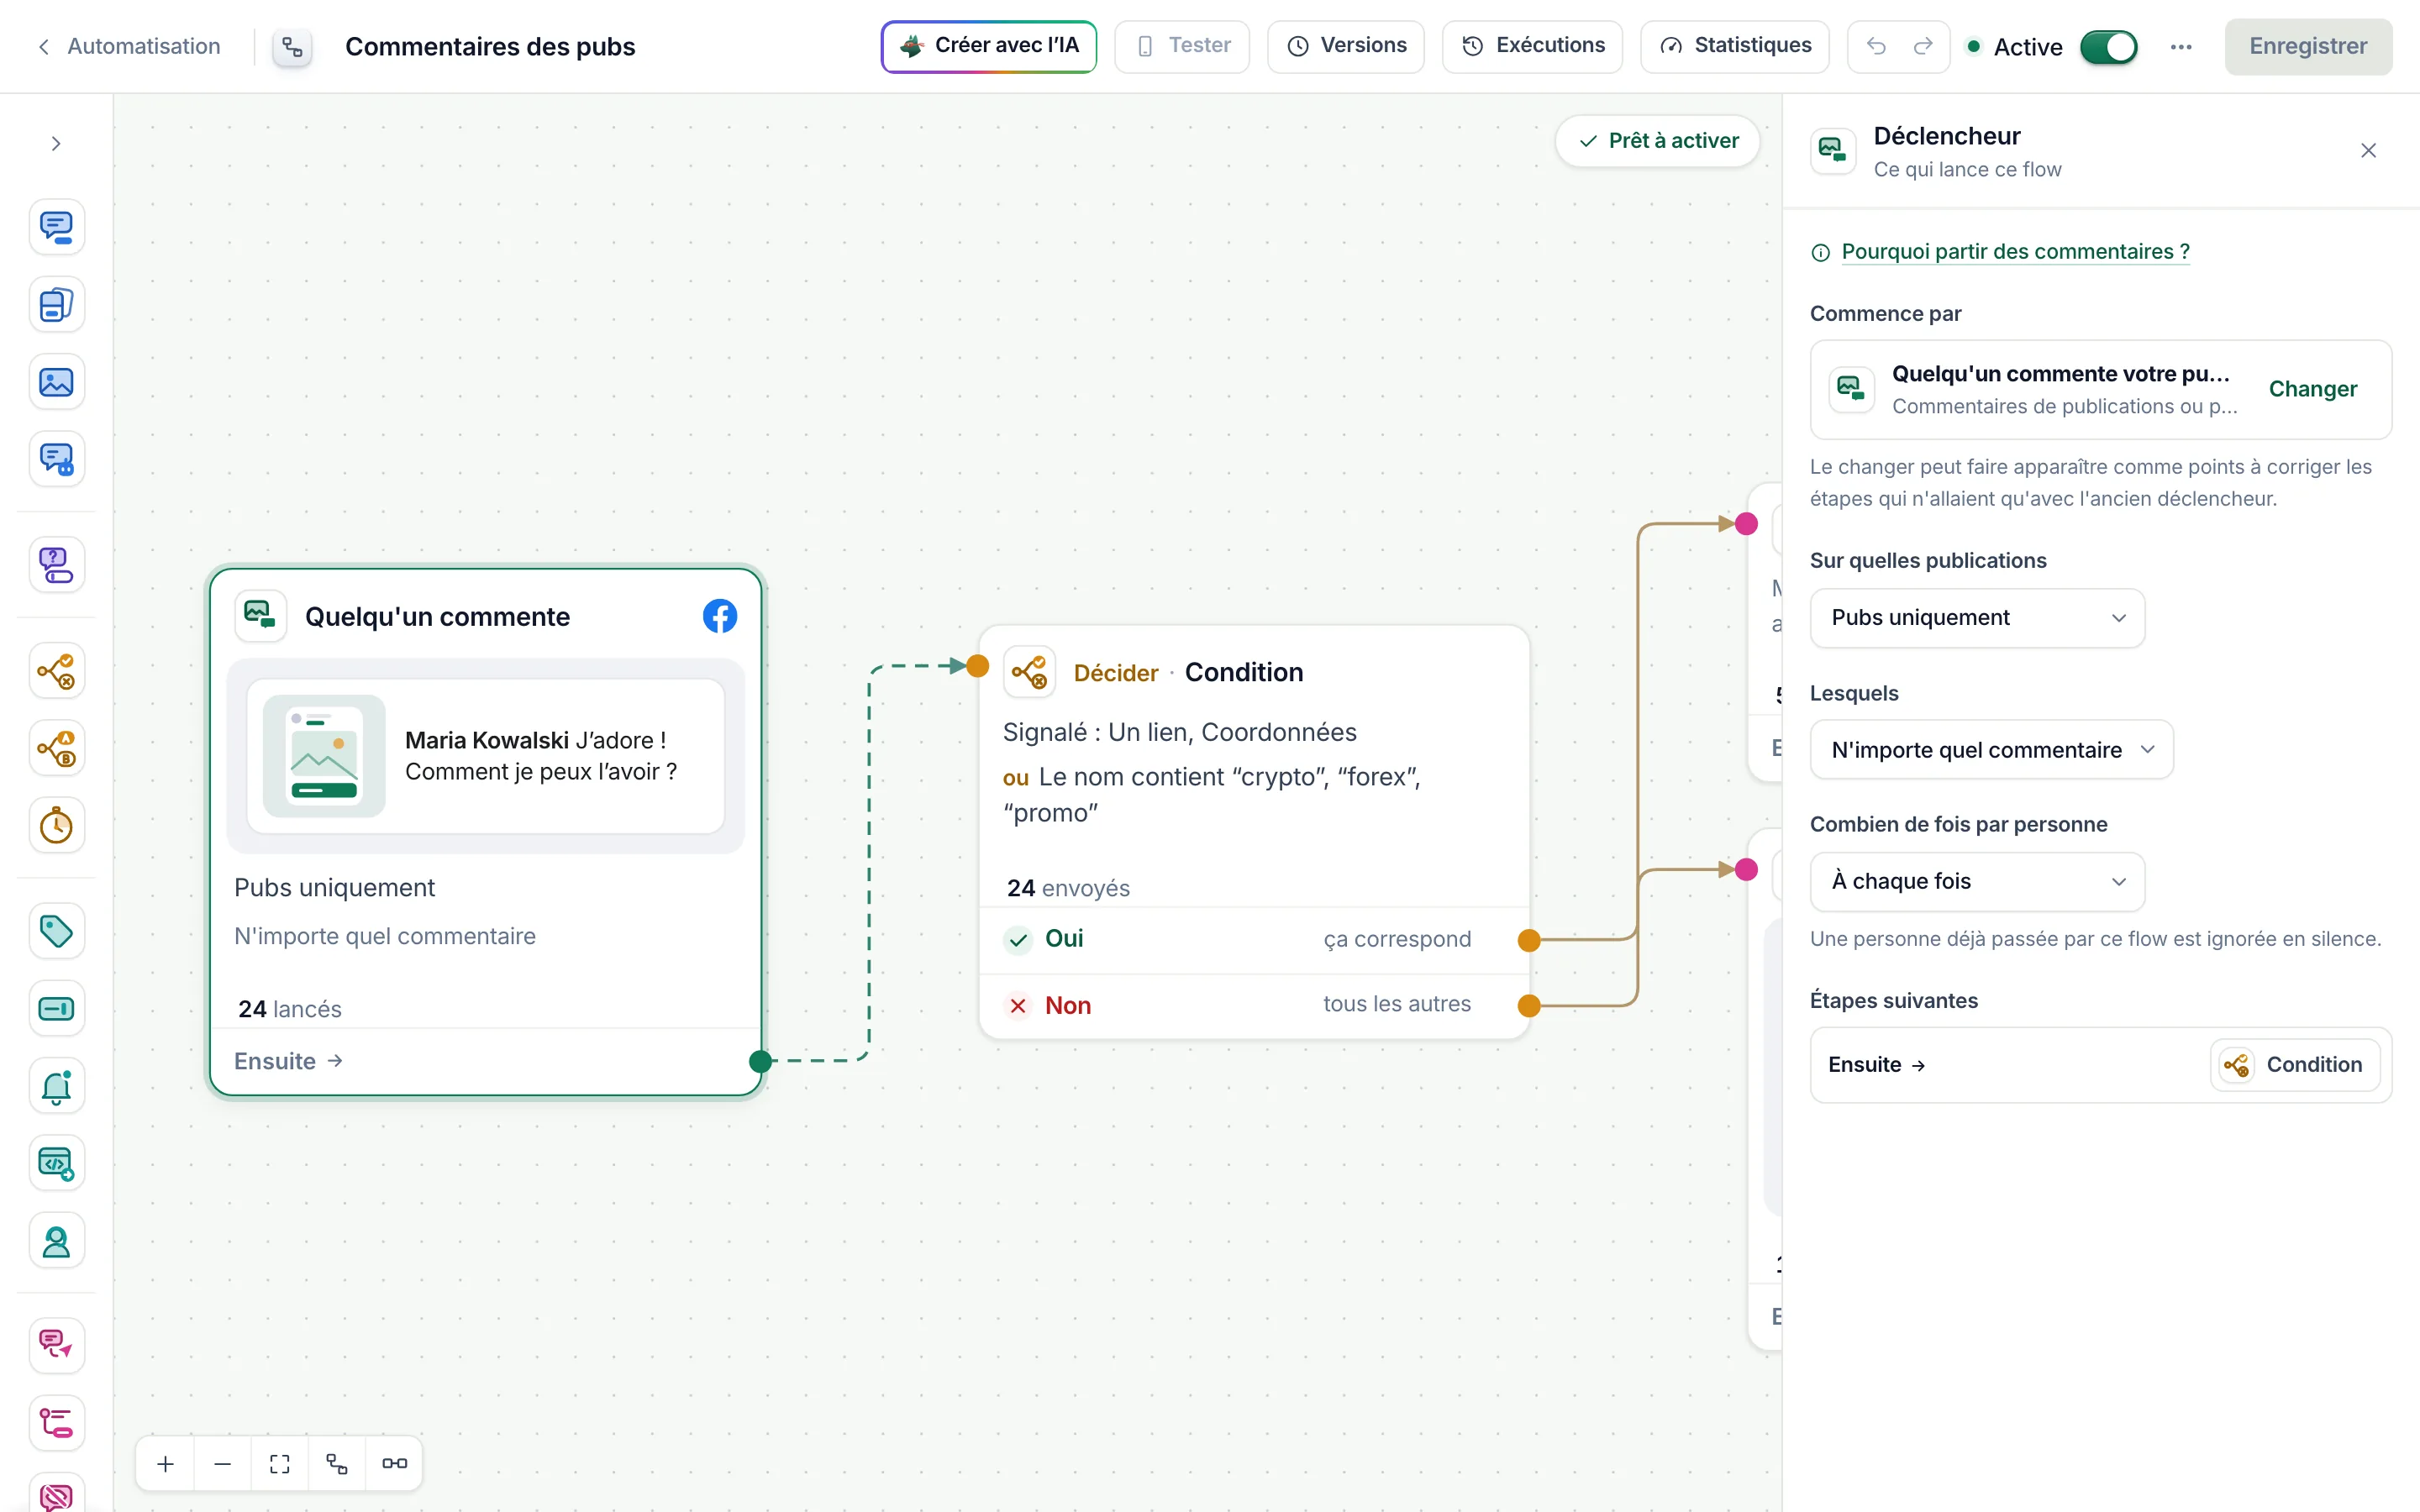The image size is (2420, 1512).
Task: Open Pourquoi partir des commentaires link
Action: (x=2015, y=252)
